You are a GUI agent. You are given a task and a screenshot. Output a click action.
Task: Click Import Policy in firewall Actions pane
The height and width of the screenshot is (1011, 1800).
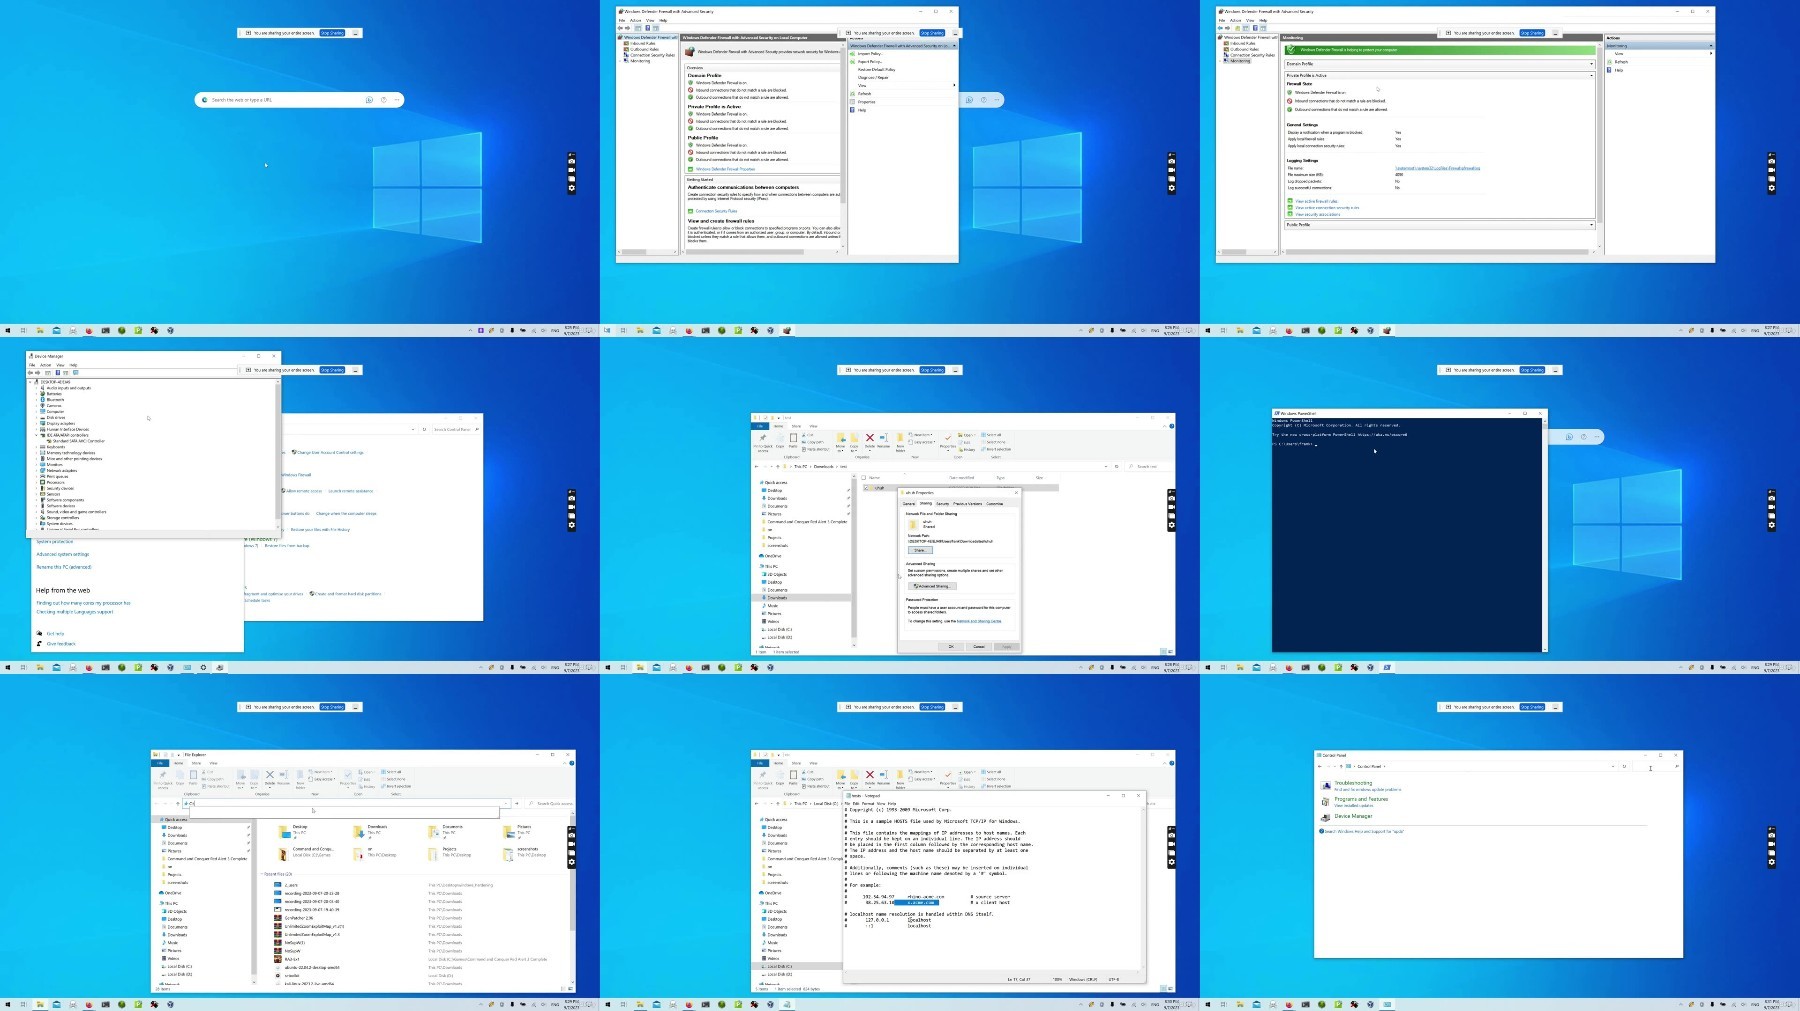(869, 54)
